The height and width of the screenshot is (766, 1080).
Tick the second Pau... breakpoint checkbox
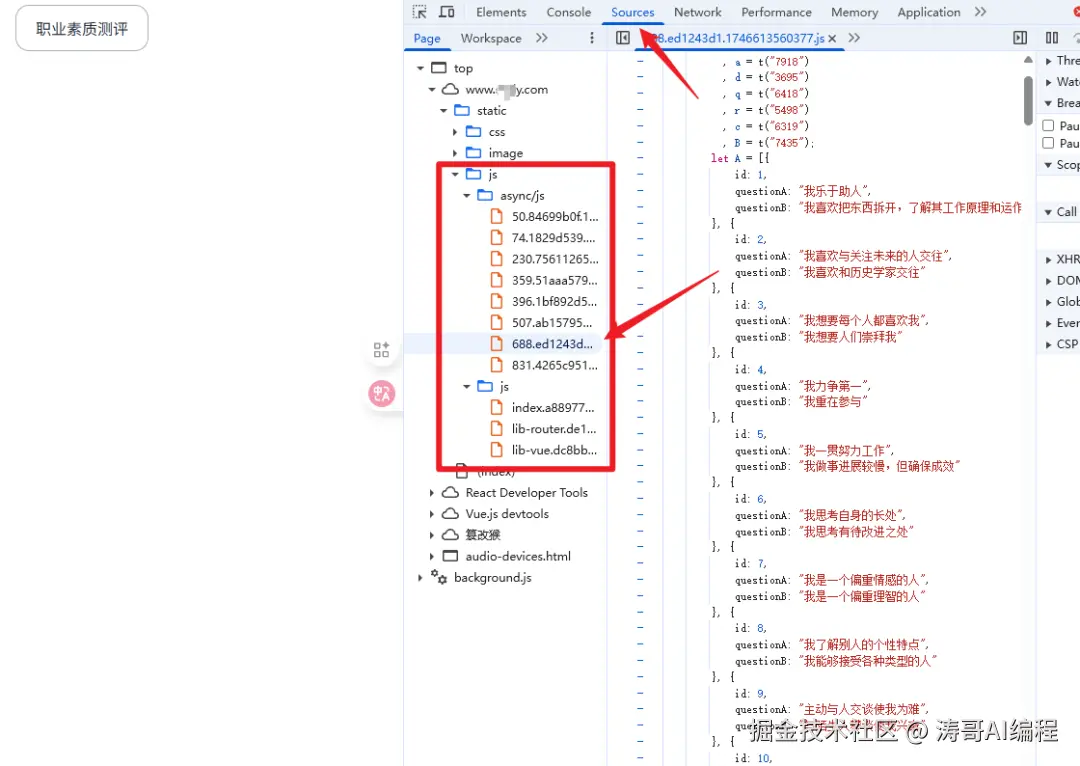tap(1048, 143)
